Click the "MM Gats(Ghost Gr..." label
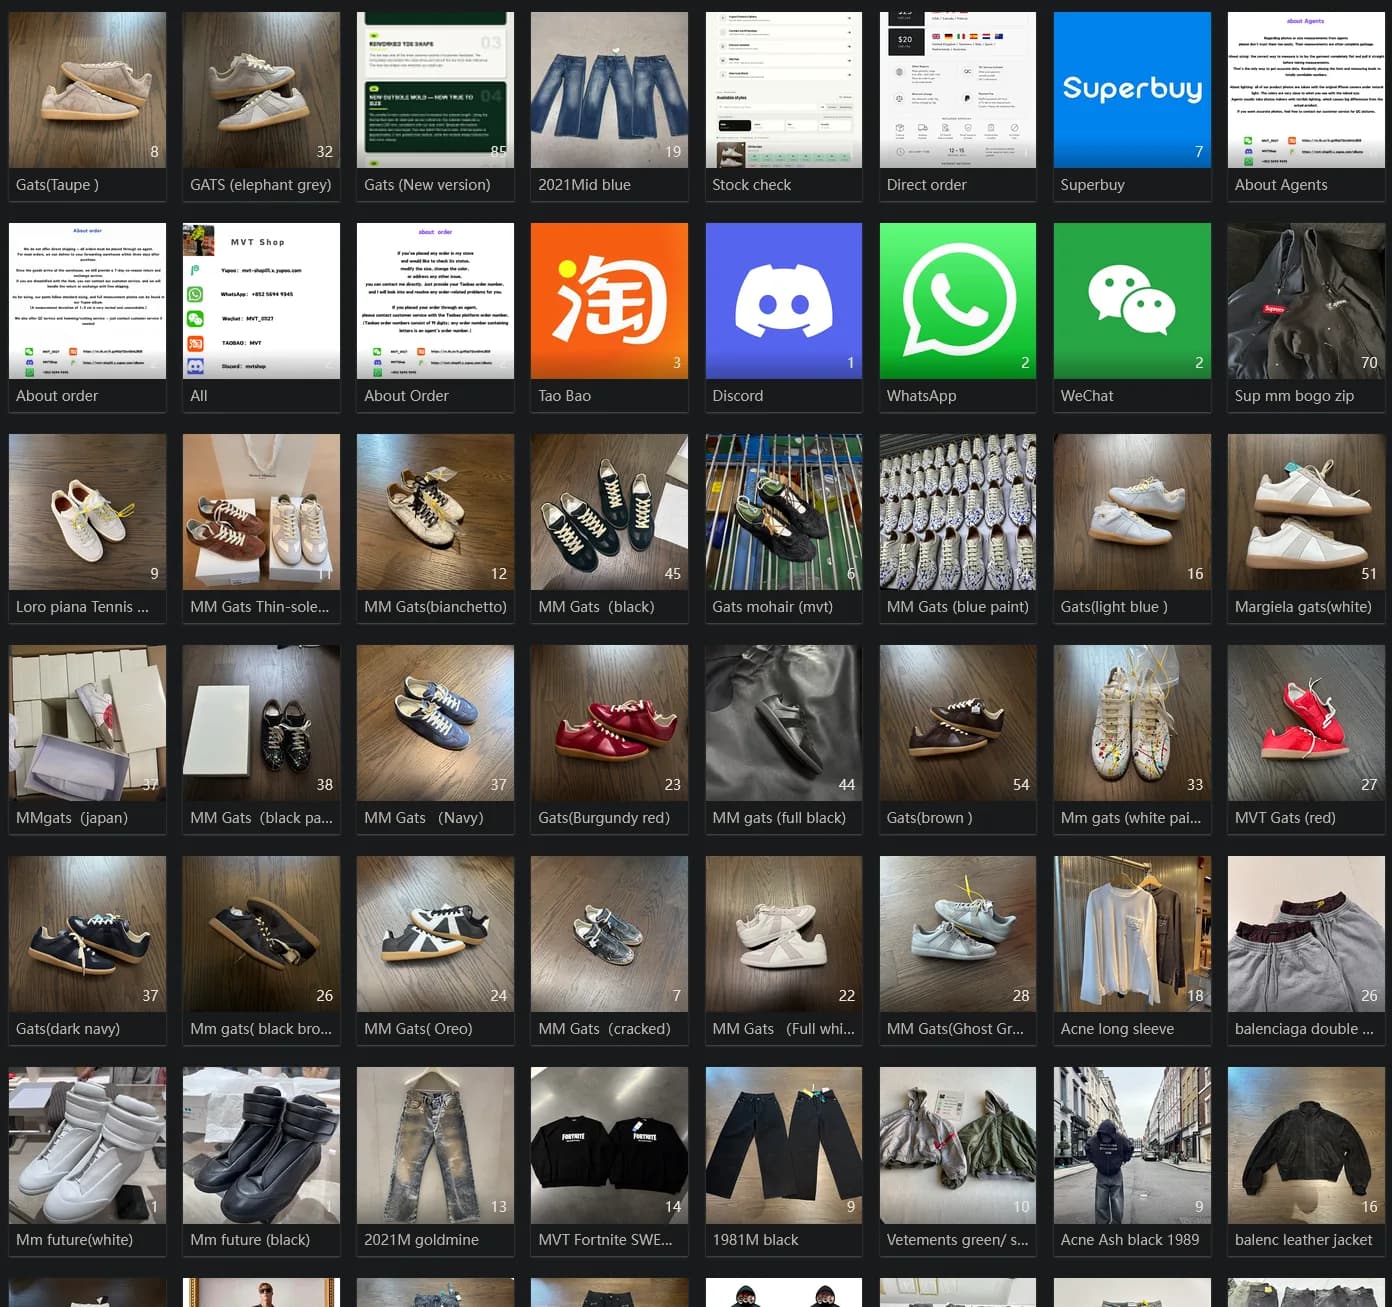Image resolution: width=1392 pixels, height=1307 pixels. point(955,1029)
